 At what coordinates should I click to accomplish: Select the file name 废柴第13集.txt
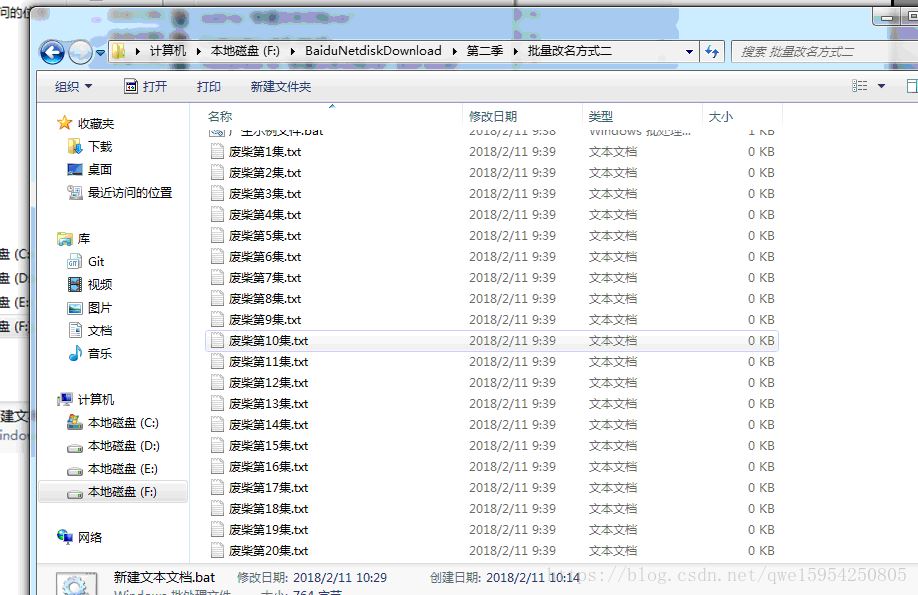(x=268, y=404)
